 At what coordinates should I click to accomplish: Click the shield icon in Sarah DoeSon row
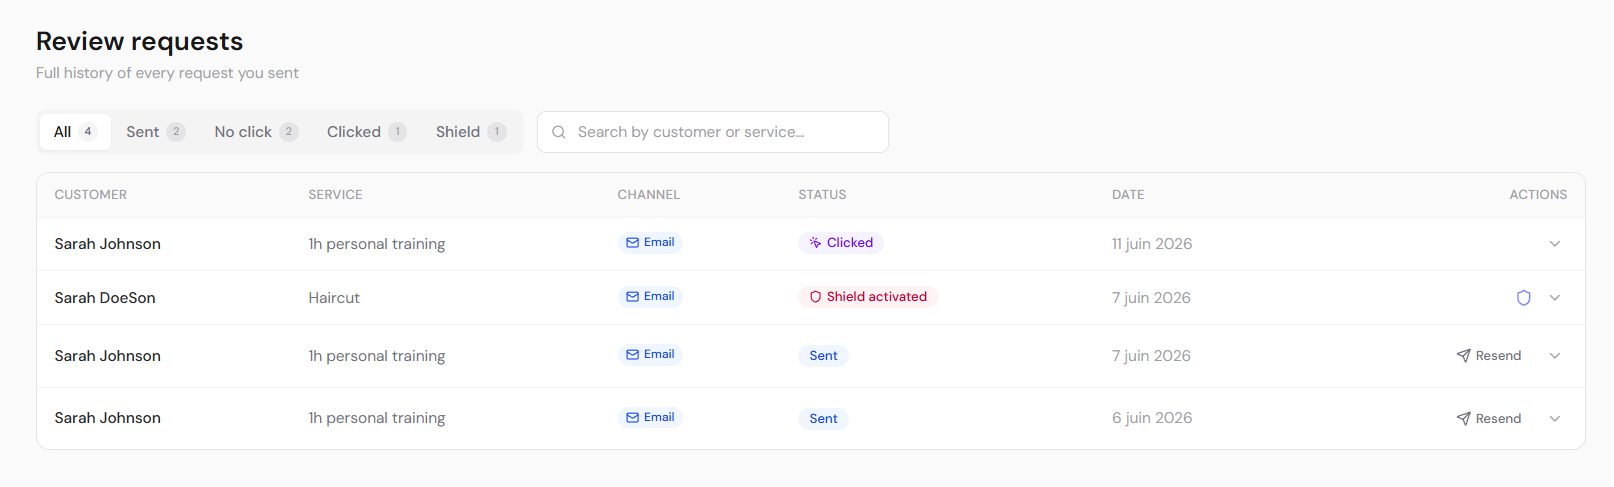click(x=1524, y=298)
